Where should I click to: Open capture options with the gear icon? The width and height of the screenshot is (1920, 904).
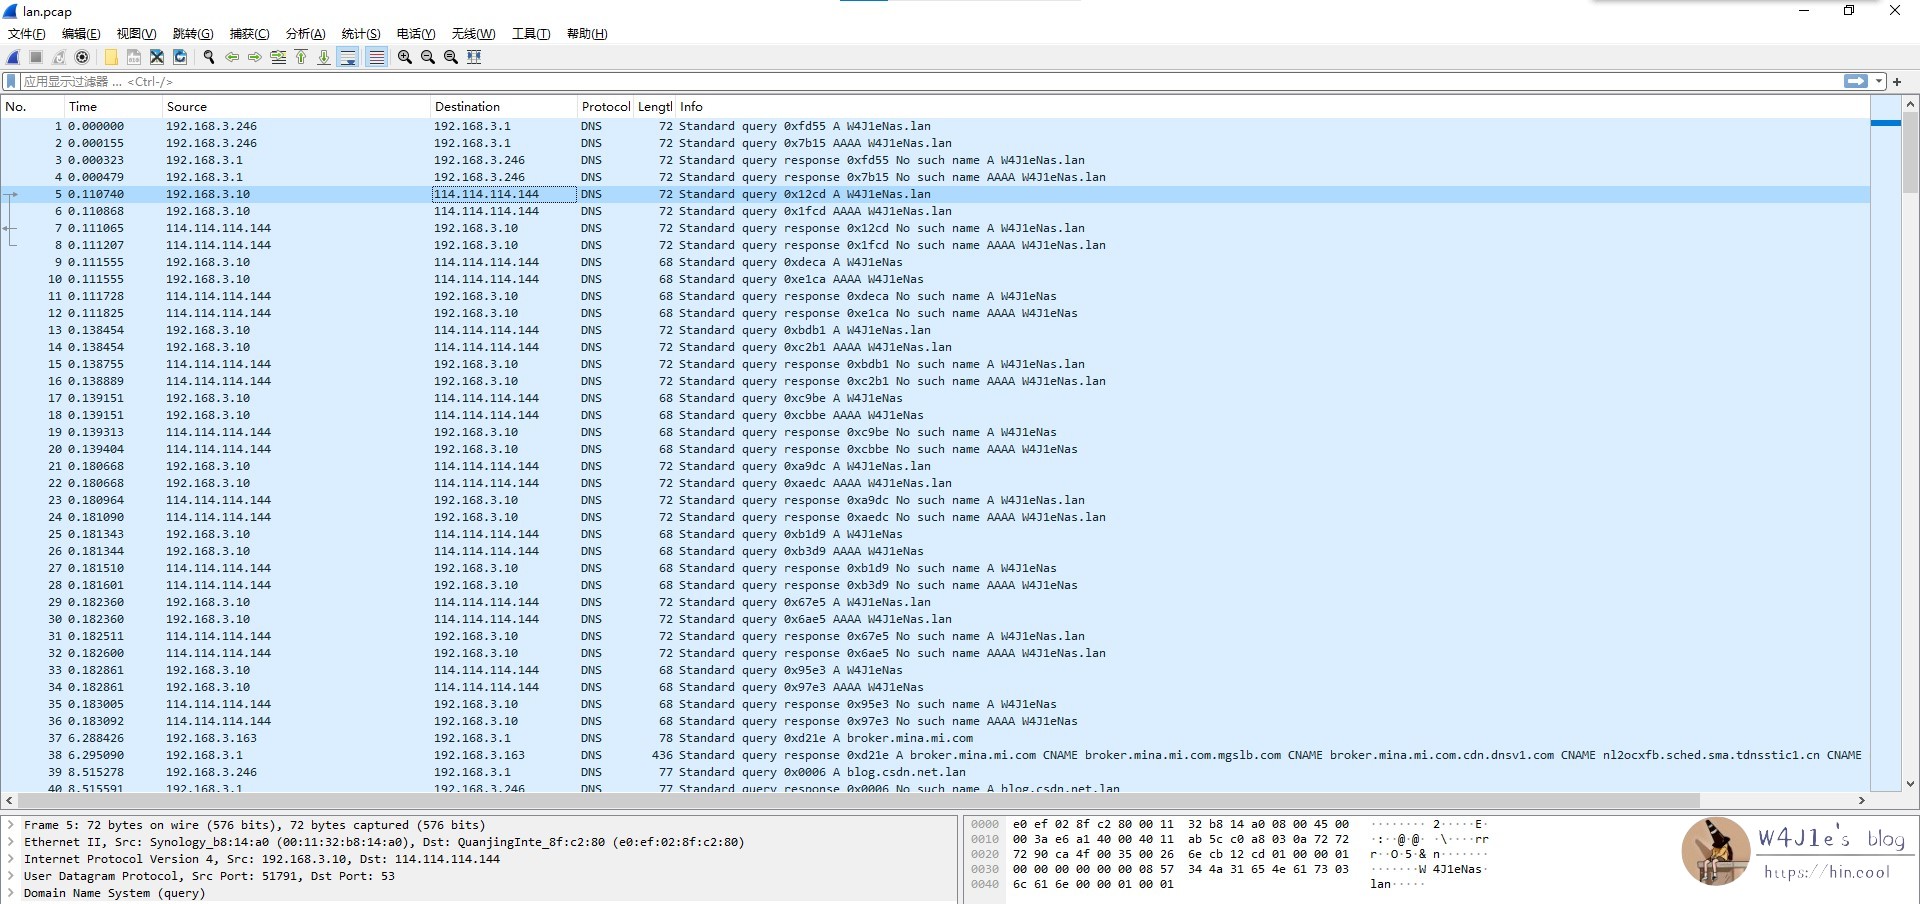click(x=82, y=57)
